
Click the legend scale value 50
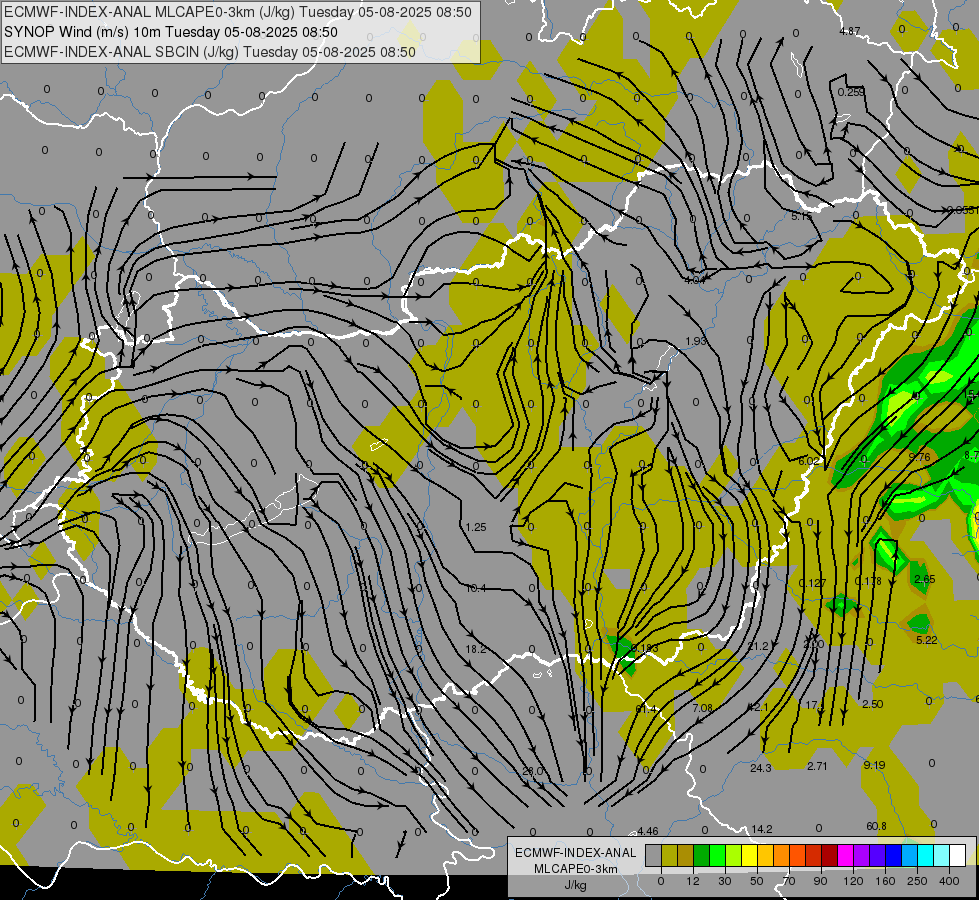click(x=757, y=881)
